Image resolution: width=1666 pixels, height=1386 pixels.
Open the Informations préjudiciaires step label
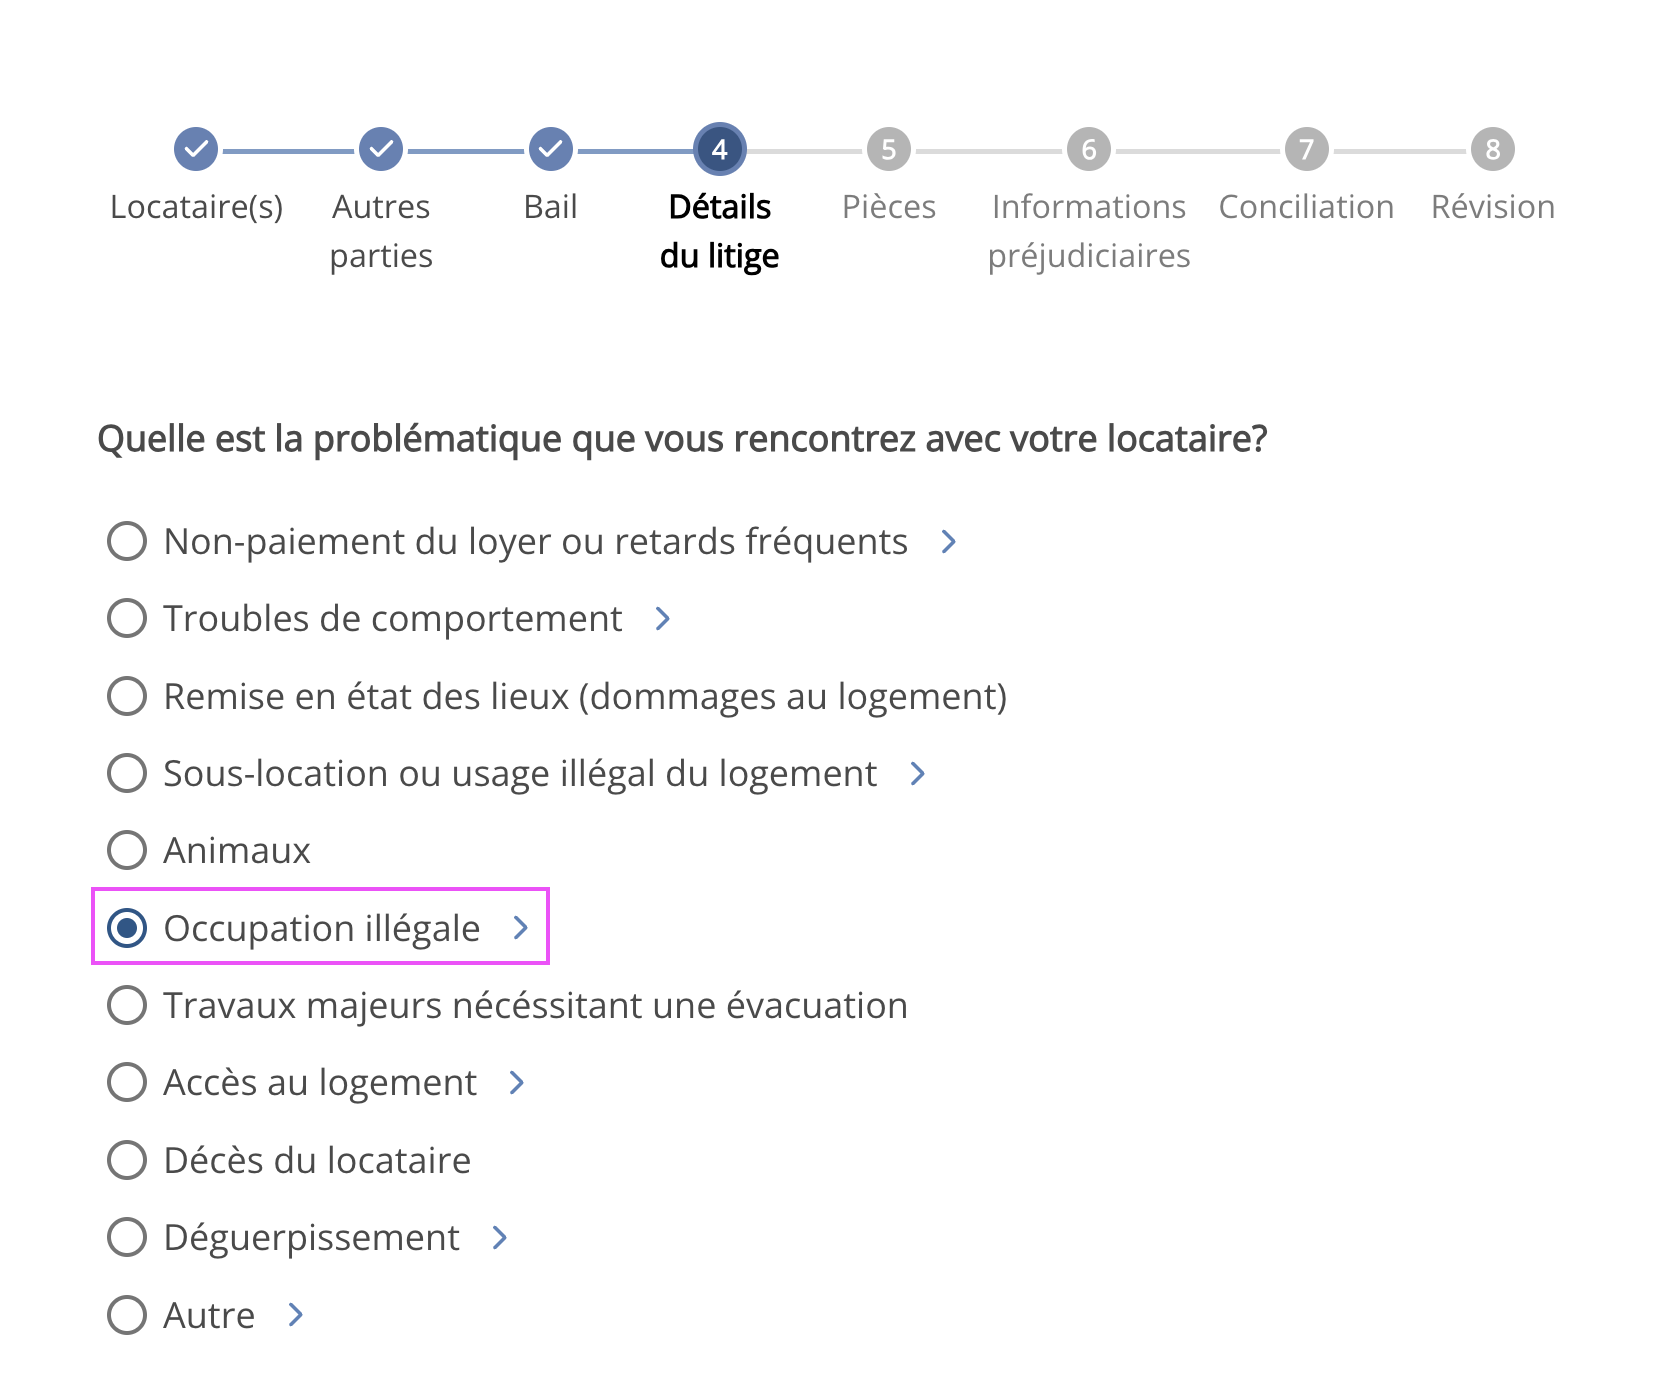pyautogui.click(x=1089, y=231)
